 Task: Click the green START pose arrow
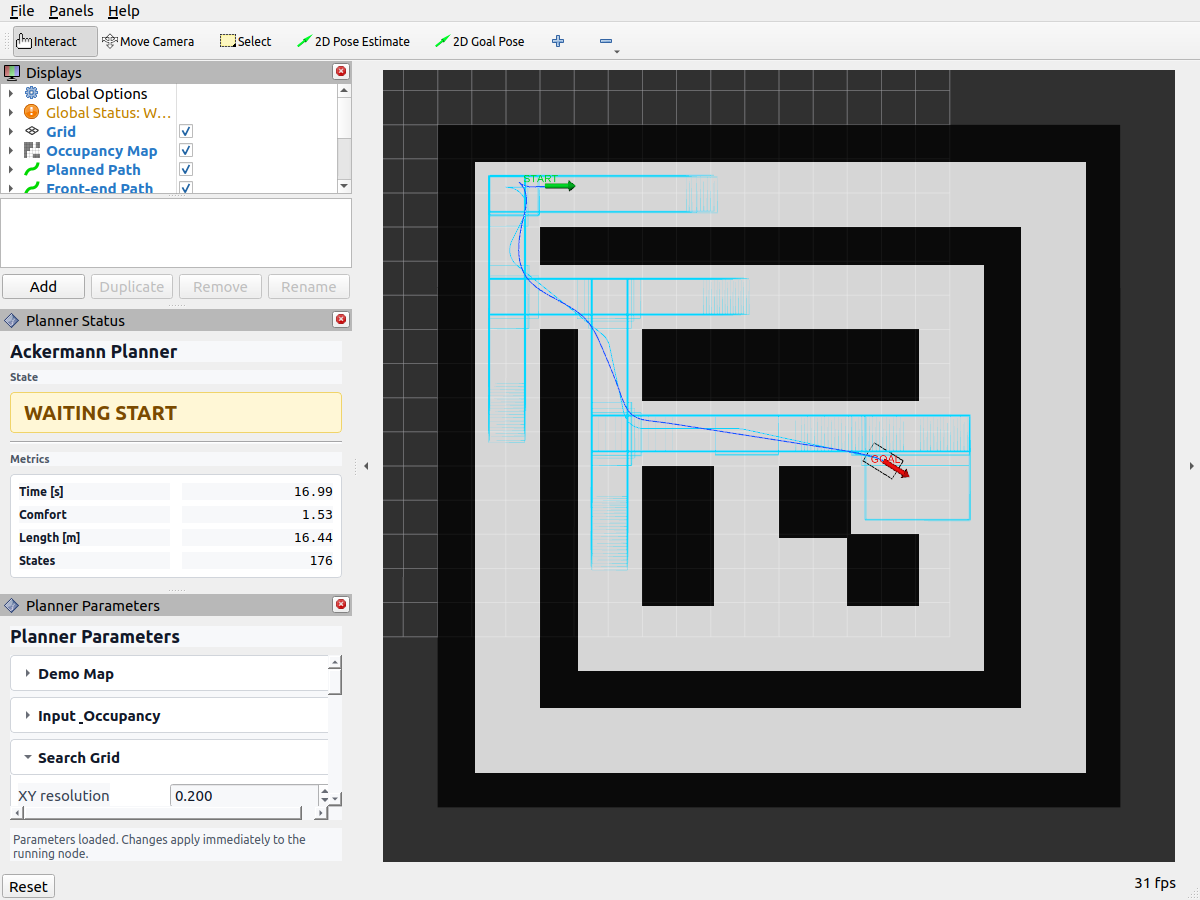(560, 186)
